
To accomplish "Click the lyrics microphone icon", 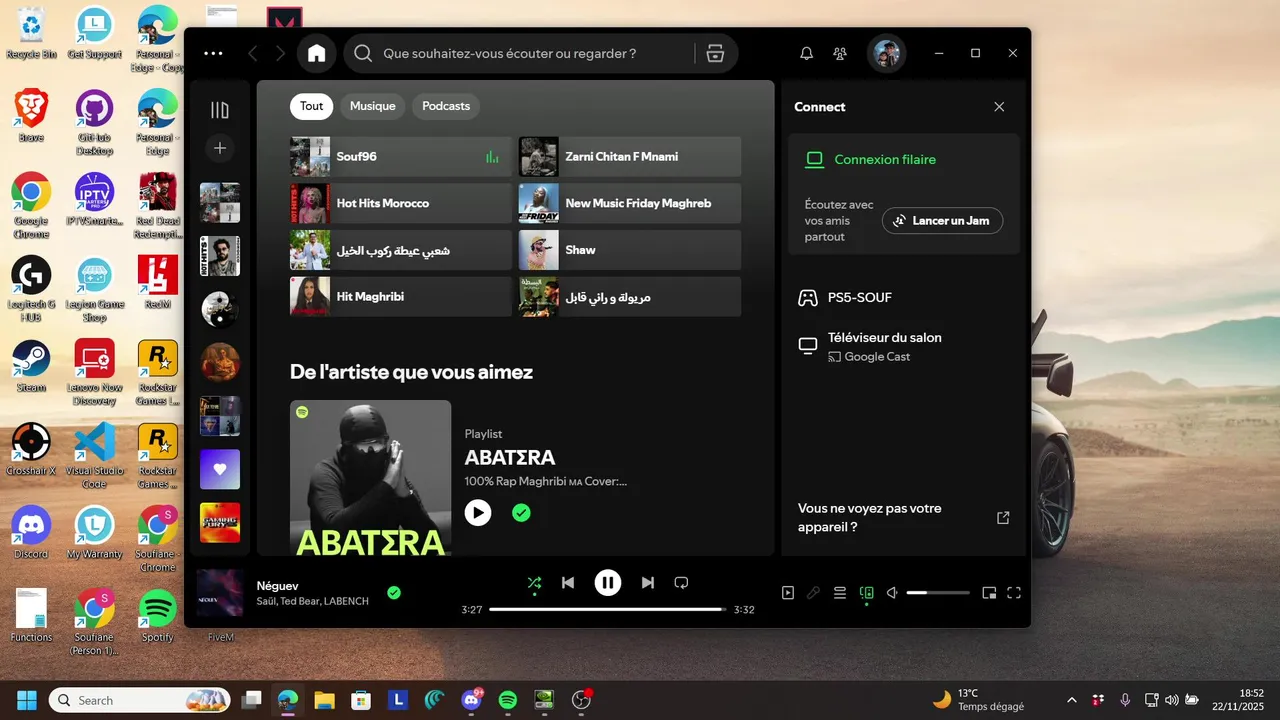I will tap(814, 593).
